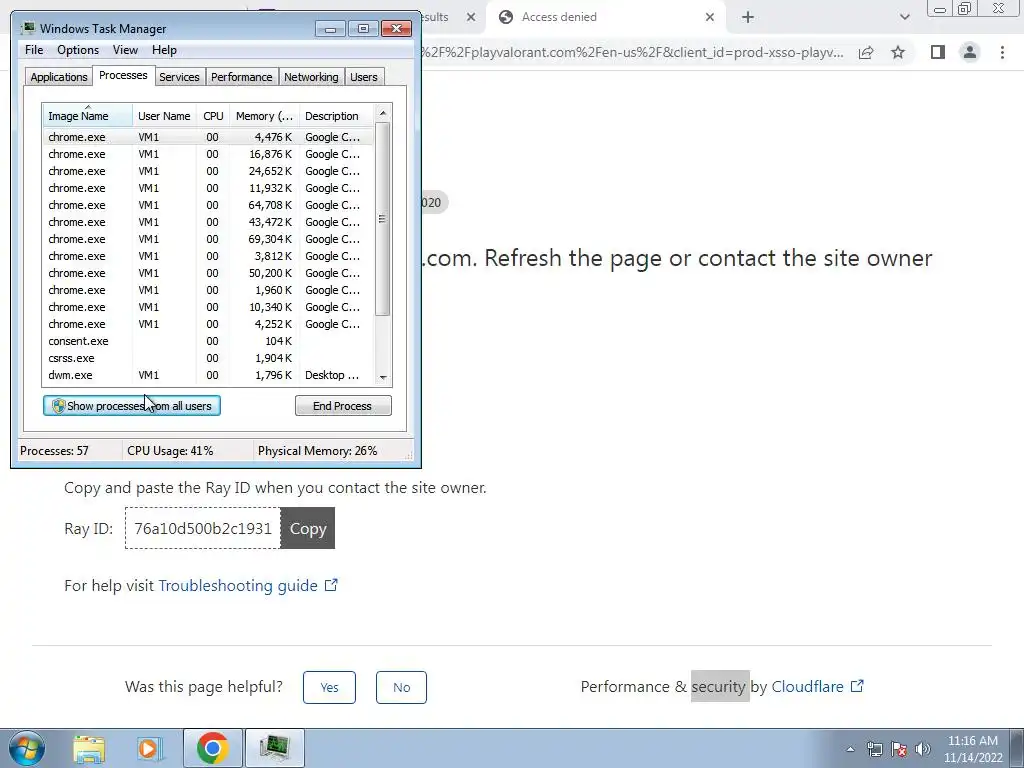Copy the Ray ID
Screen dimensions: 1024x768
[x=308, y=528]
